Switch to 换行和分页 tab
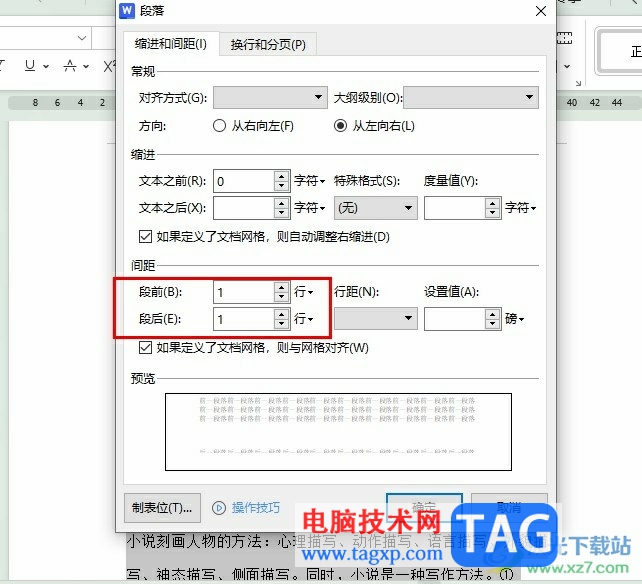Screen dimensions: 642x584 point(268,44)
